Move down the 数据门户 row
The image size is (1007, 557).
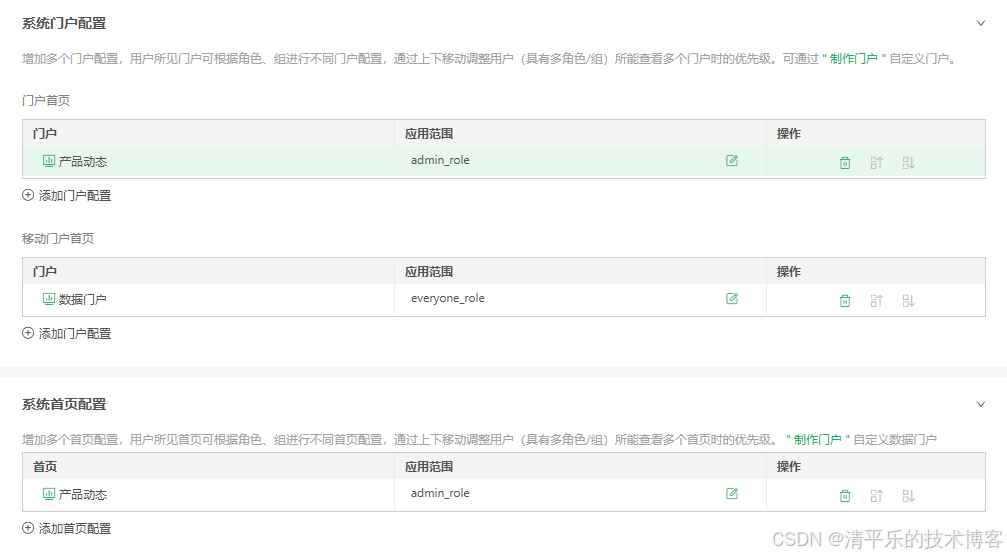coord(908,301)
